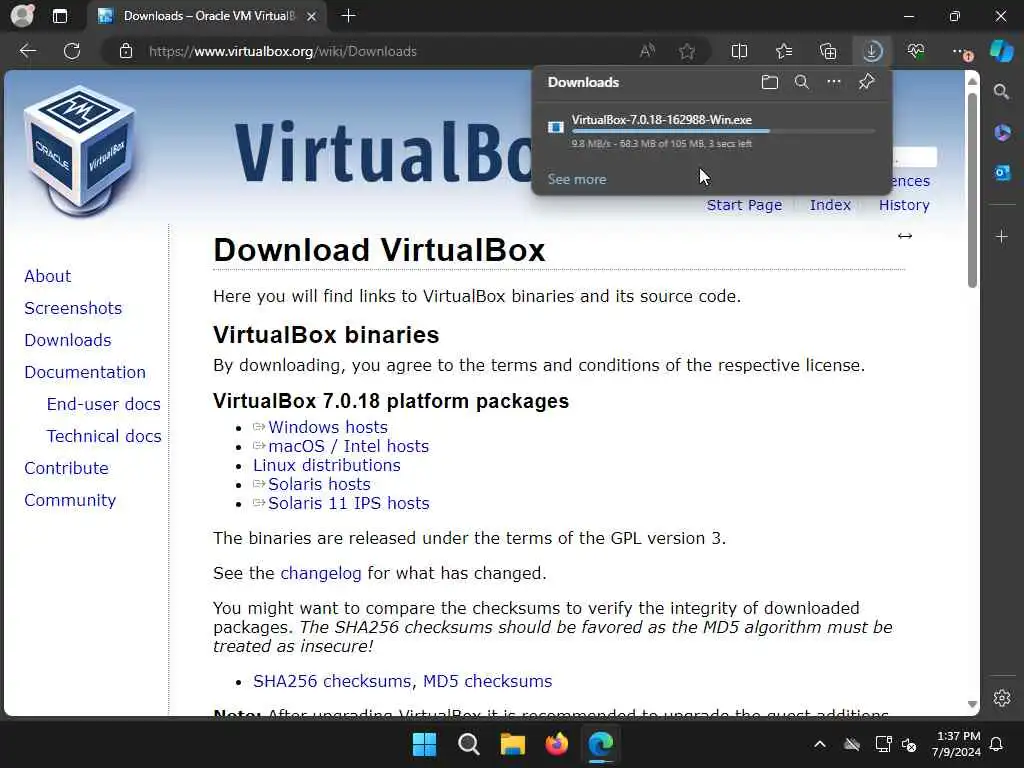Open SHA256 checksums link
1024x768 pixels.
pyautogui.click(x=332, y=681)
